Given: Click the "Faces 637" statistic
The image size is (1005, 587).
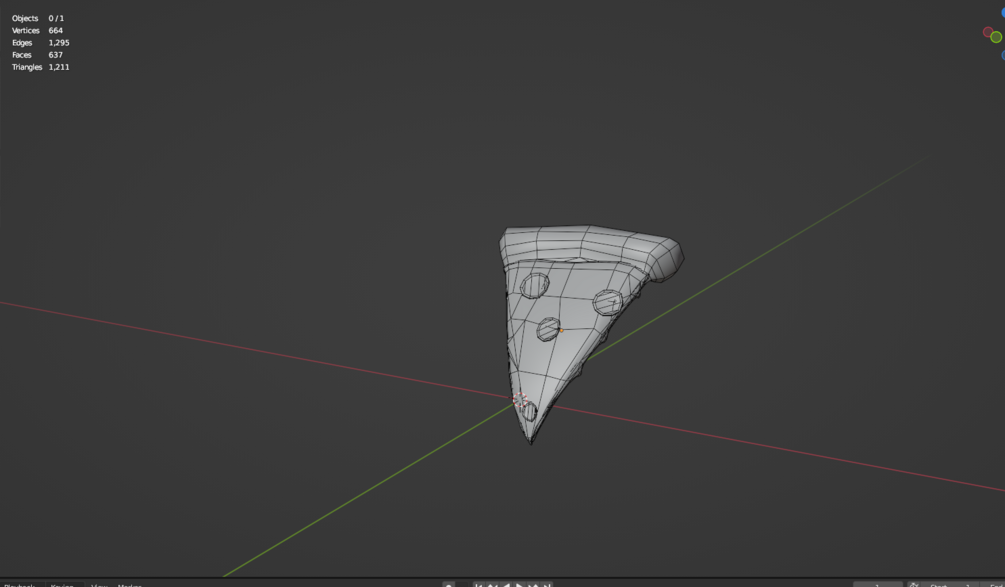Looking at the screenshot, I should tap(37, 55).
